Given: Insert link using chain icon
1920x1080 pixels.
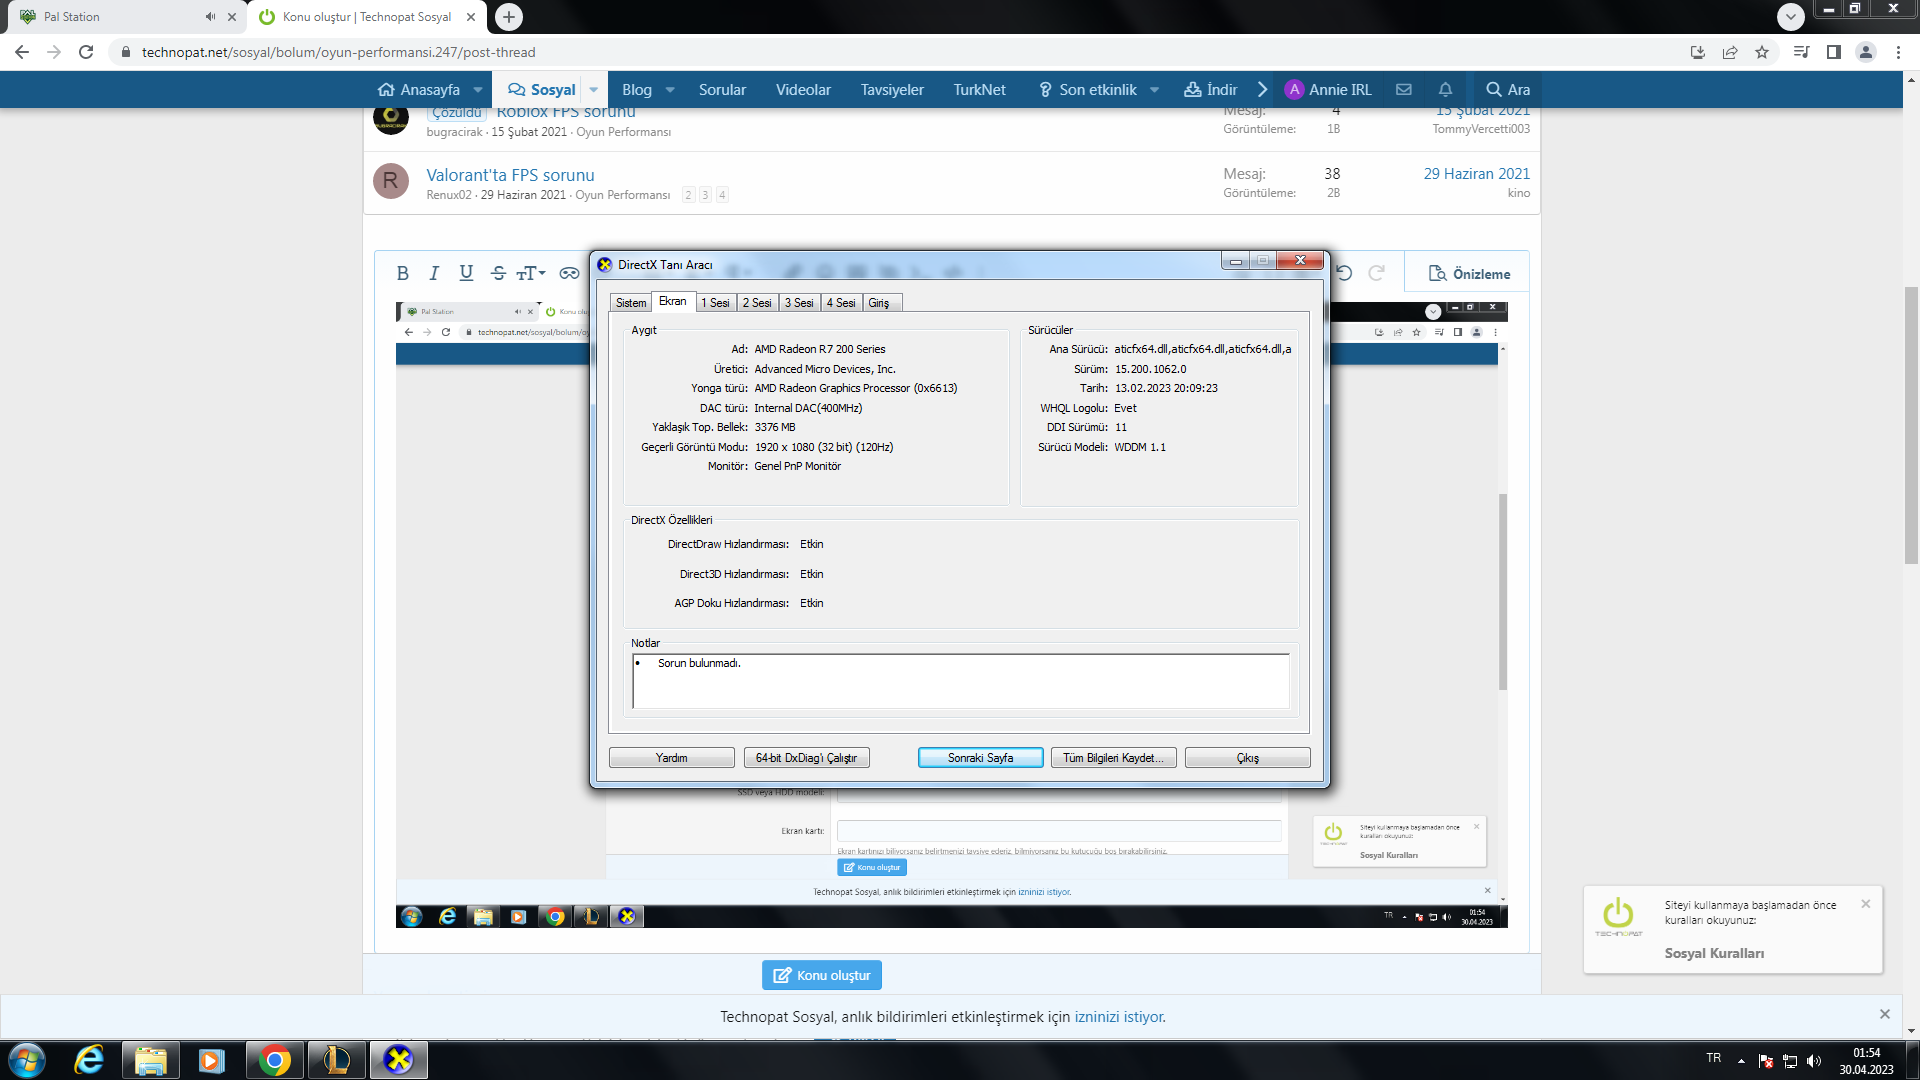Looking at the screenshot, I should [569, 273].
